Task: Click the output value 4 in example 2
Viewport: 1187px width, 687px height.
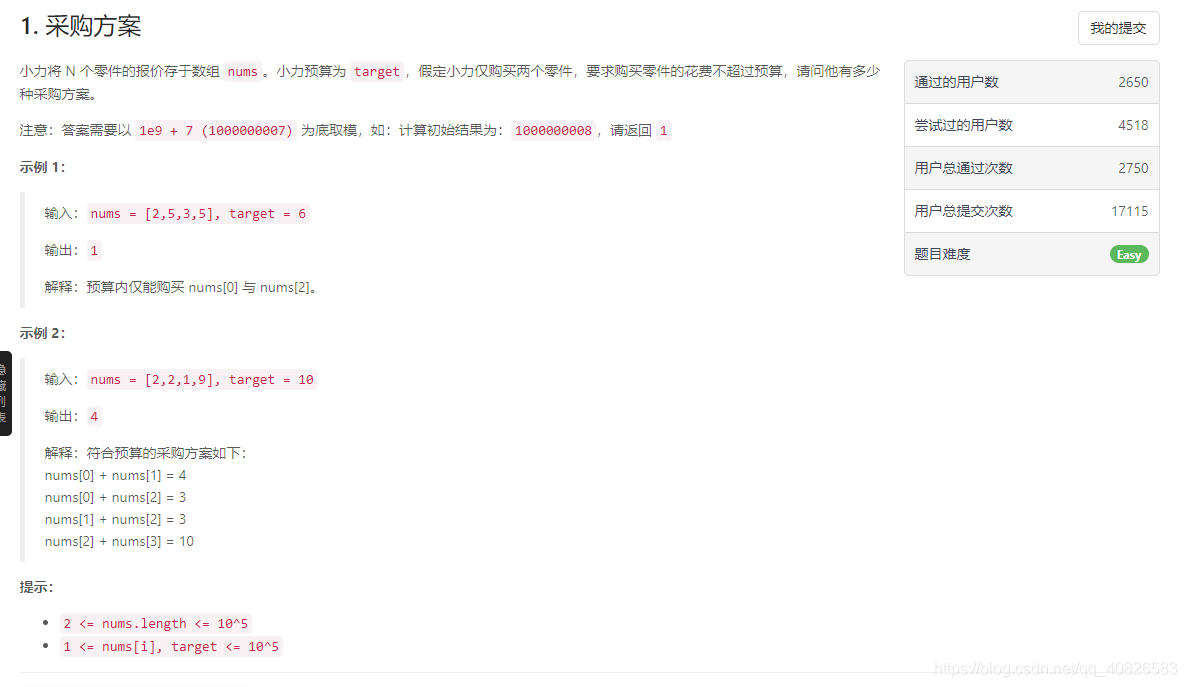Action: (x=93, y=416)
